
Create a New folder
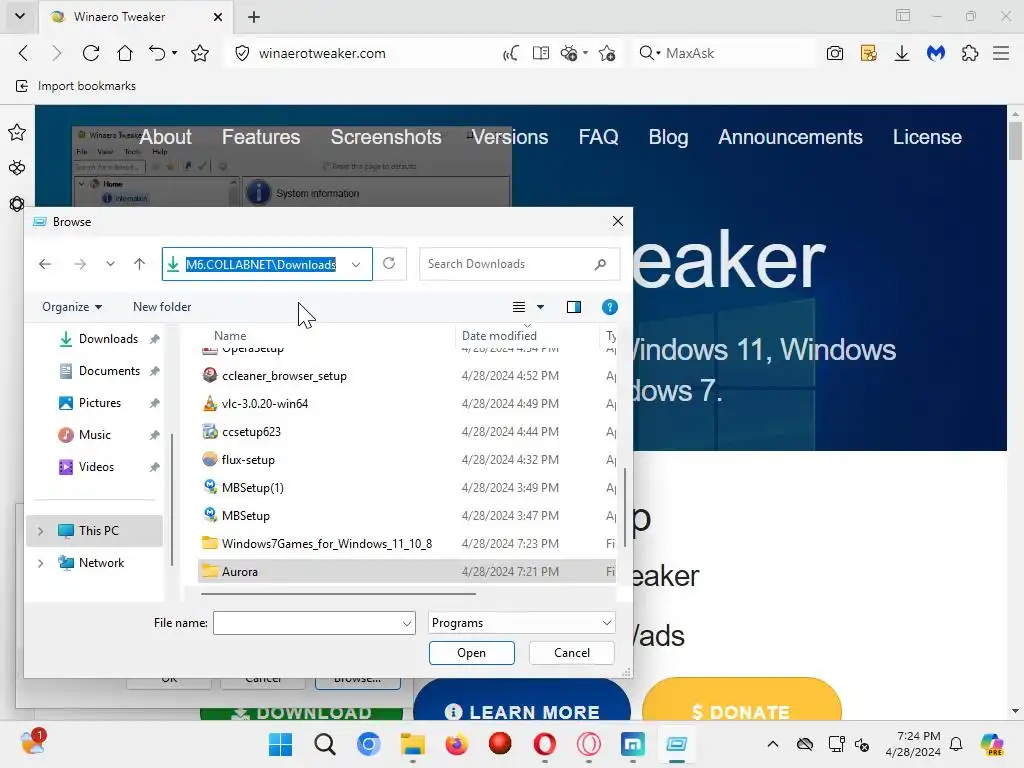coord(162,307)
